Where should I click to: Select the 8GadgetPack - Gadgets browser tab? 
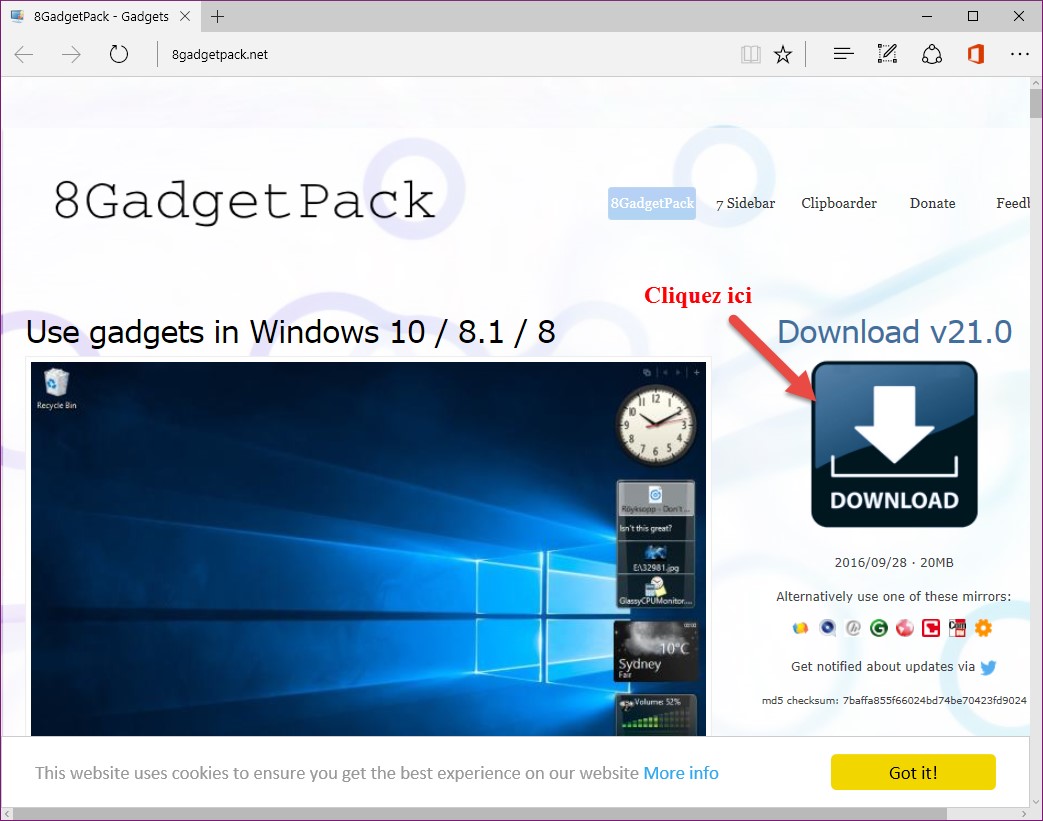pyautogui.click(x=100, y=17)
